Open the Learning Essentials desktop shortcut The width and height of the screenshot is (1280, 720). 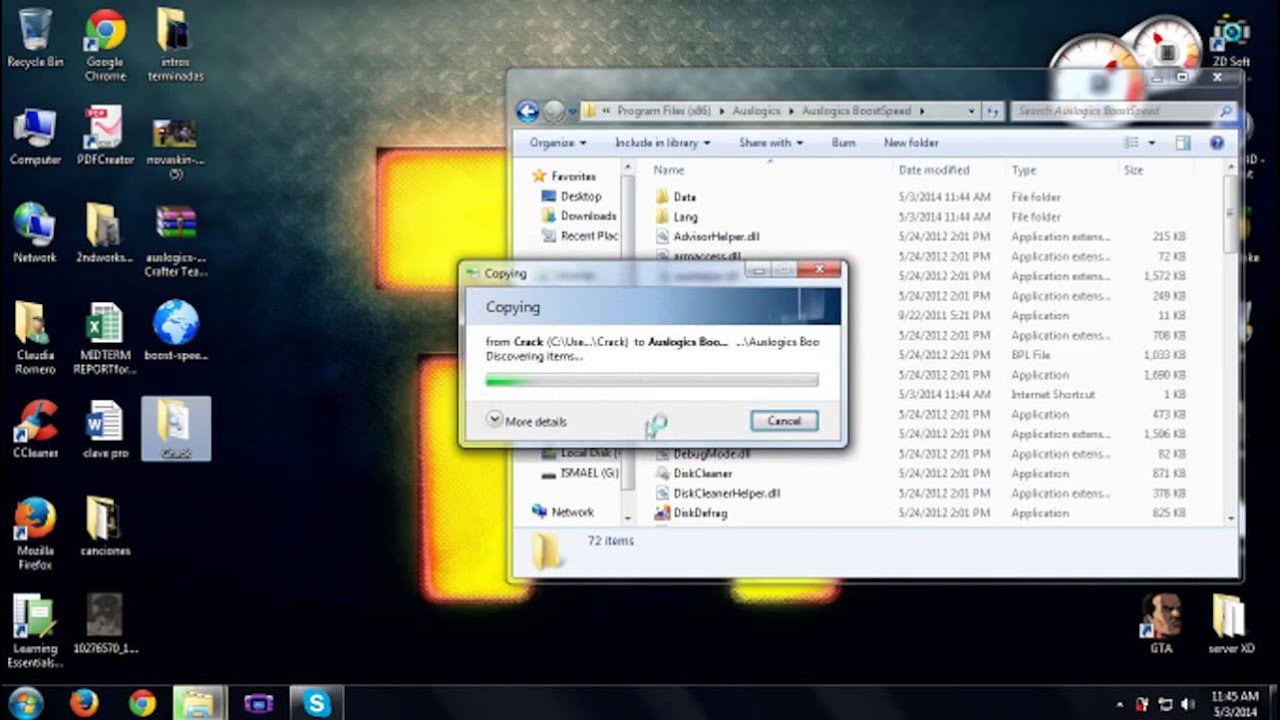35,630
